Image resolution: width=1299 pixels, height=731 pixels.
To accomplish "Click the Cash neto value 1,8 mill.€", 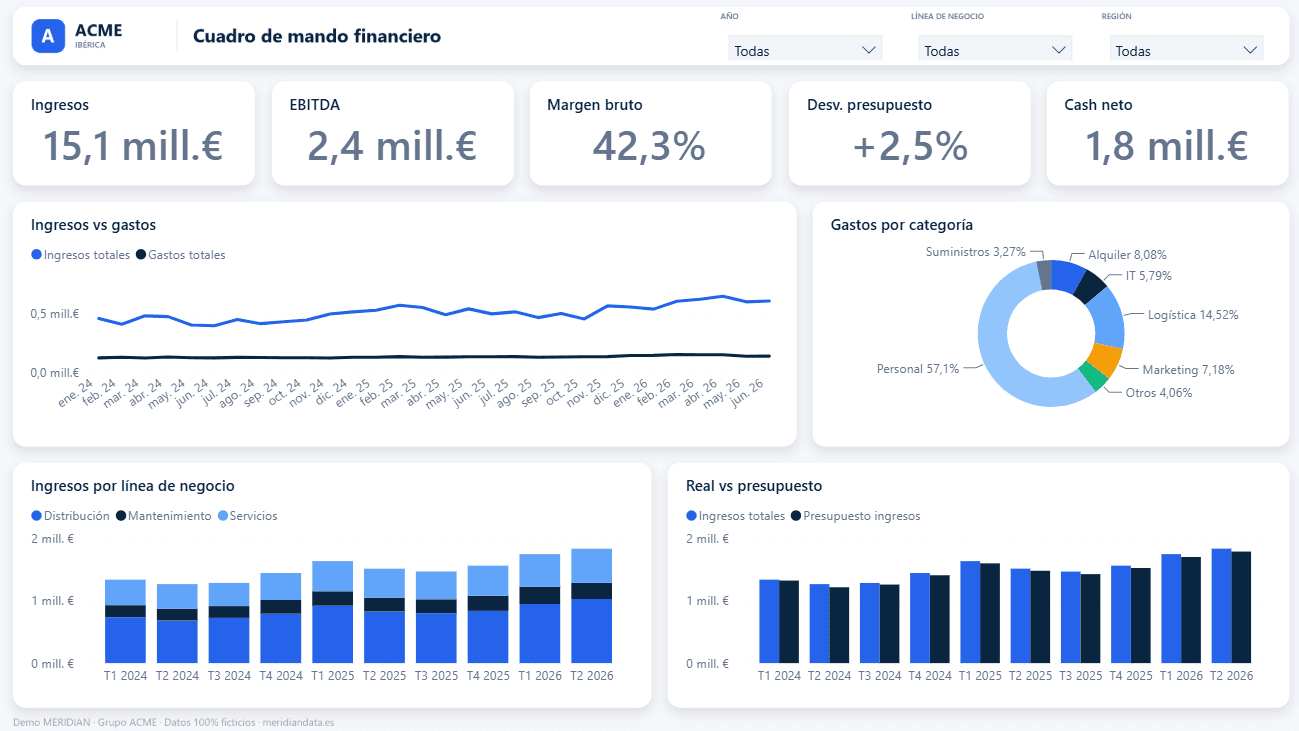I will click(x=1167, y=147).
